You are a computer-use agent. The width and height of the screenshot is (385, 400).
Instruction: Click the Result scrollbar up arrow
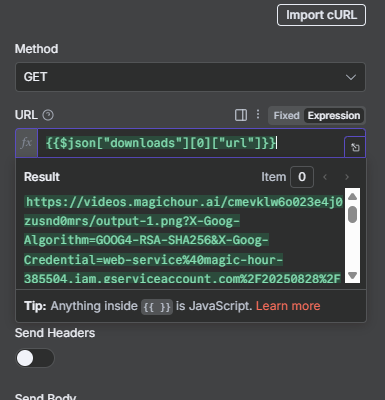click(352, 196)
